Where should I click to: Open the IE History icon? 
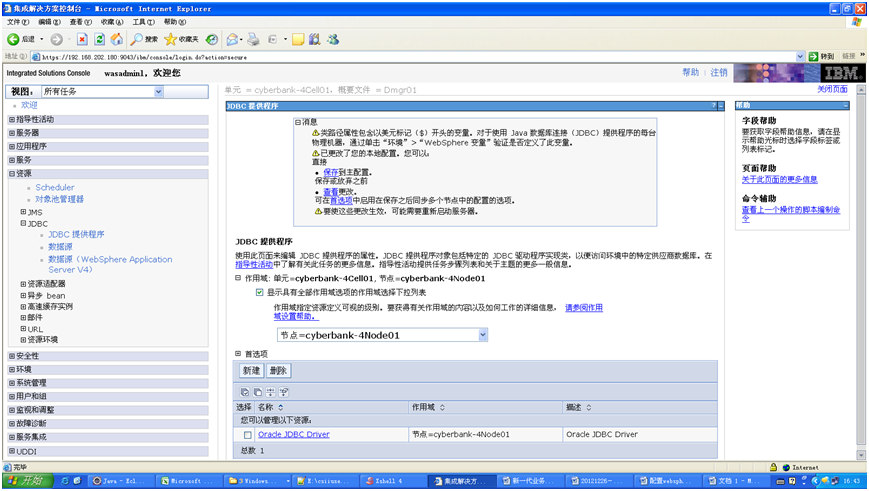pyautogui.click(x=211, y=39)
